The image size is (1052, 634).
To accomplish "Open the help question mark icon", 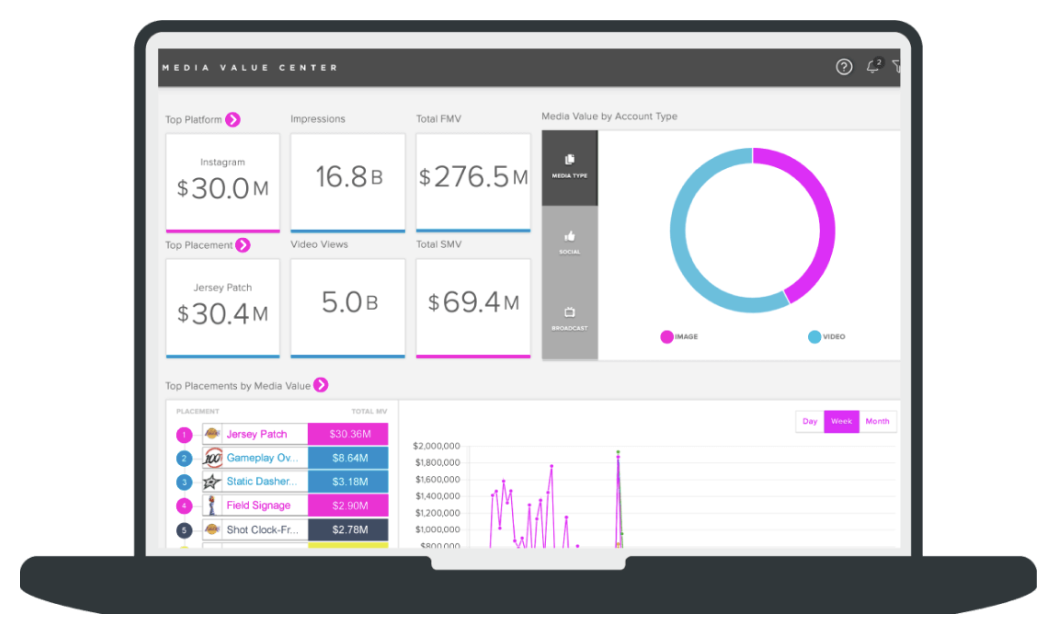I will click(x=843, y=67).
